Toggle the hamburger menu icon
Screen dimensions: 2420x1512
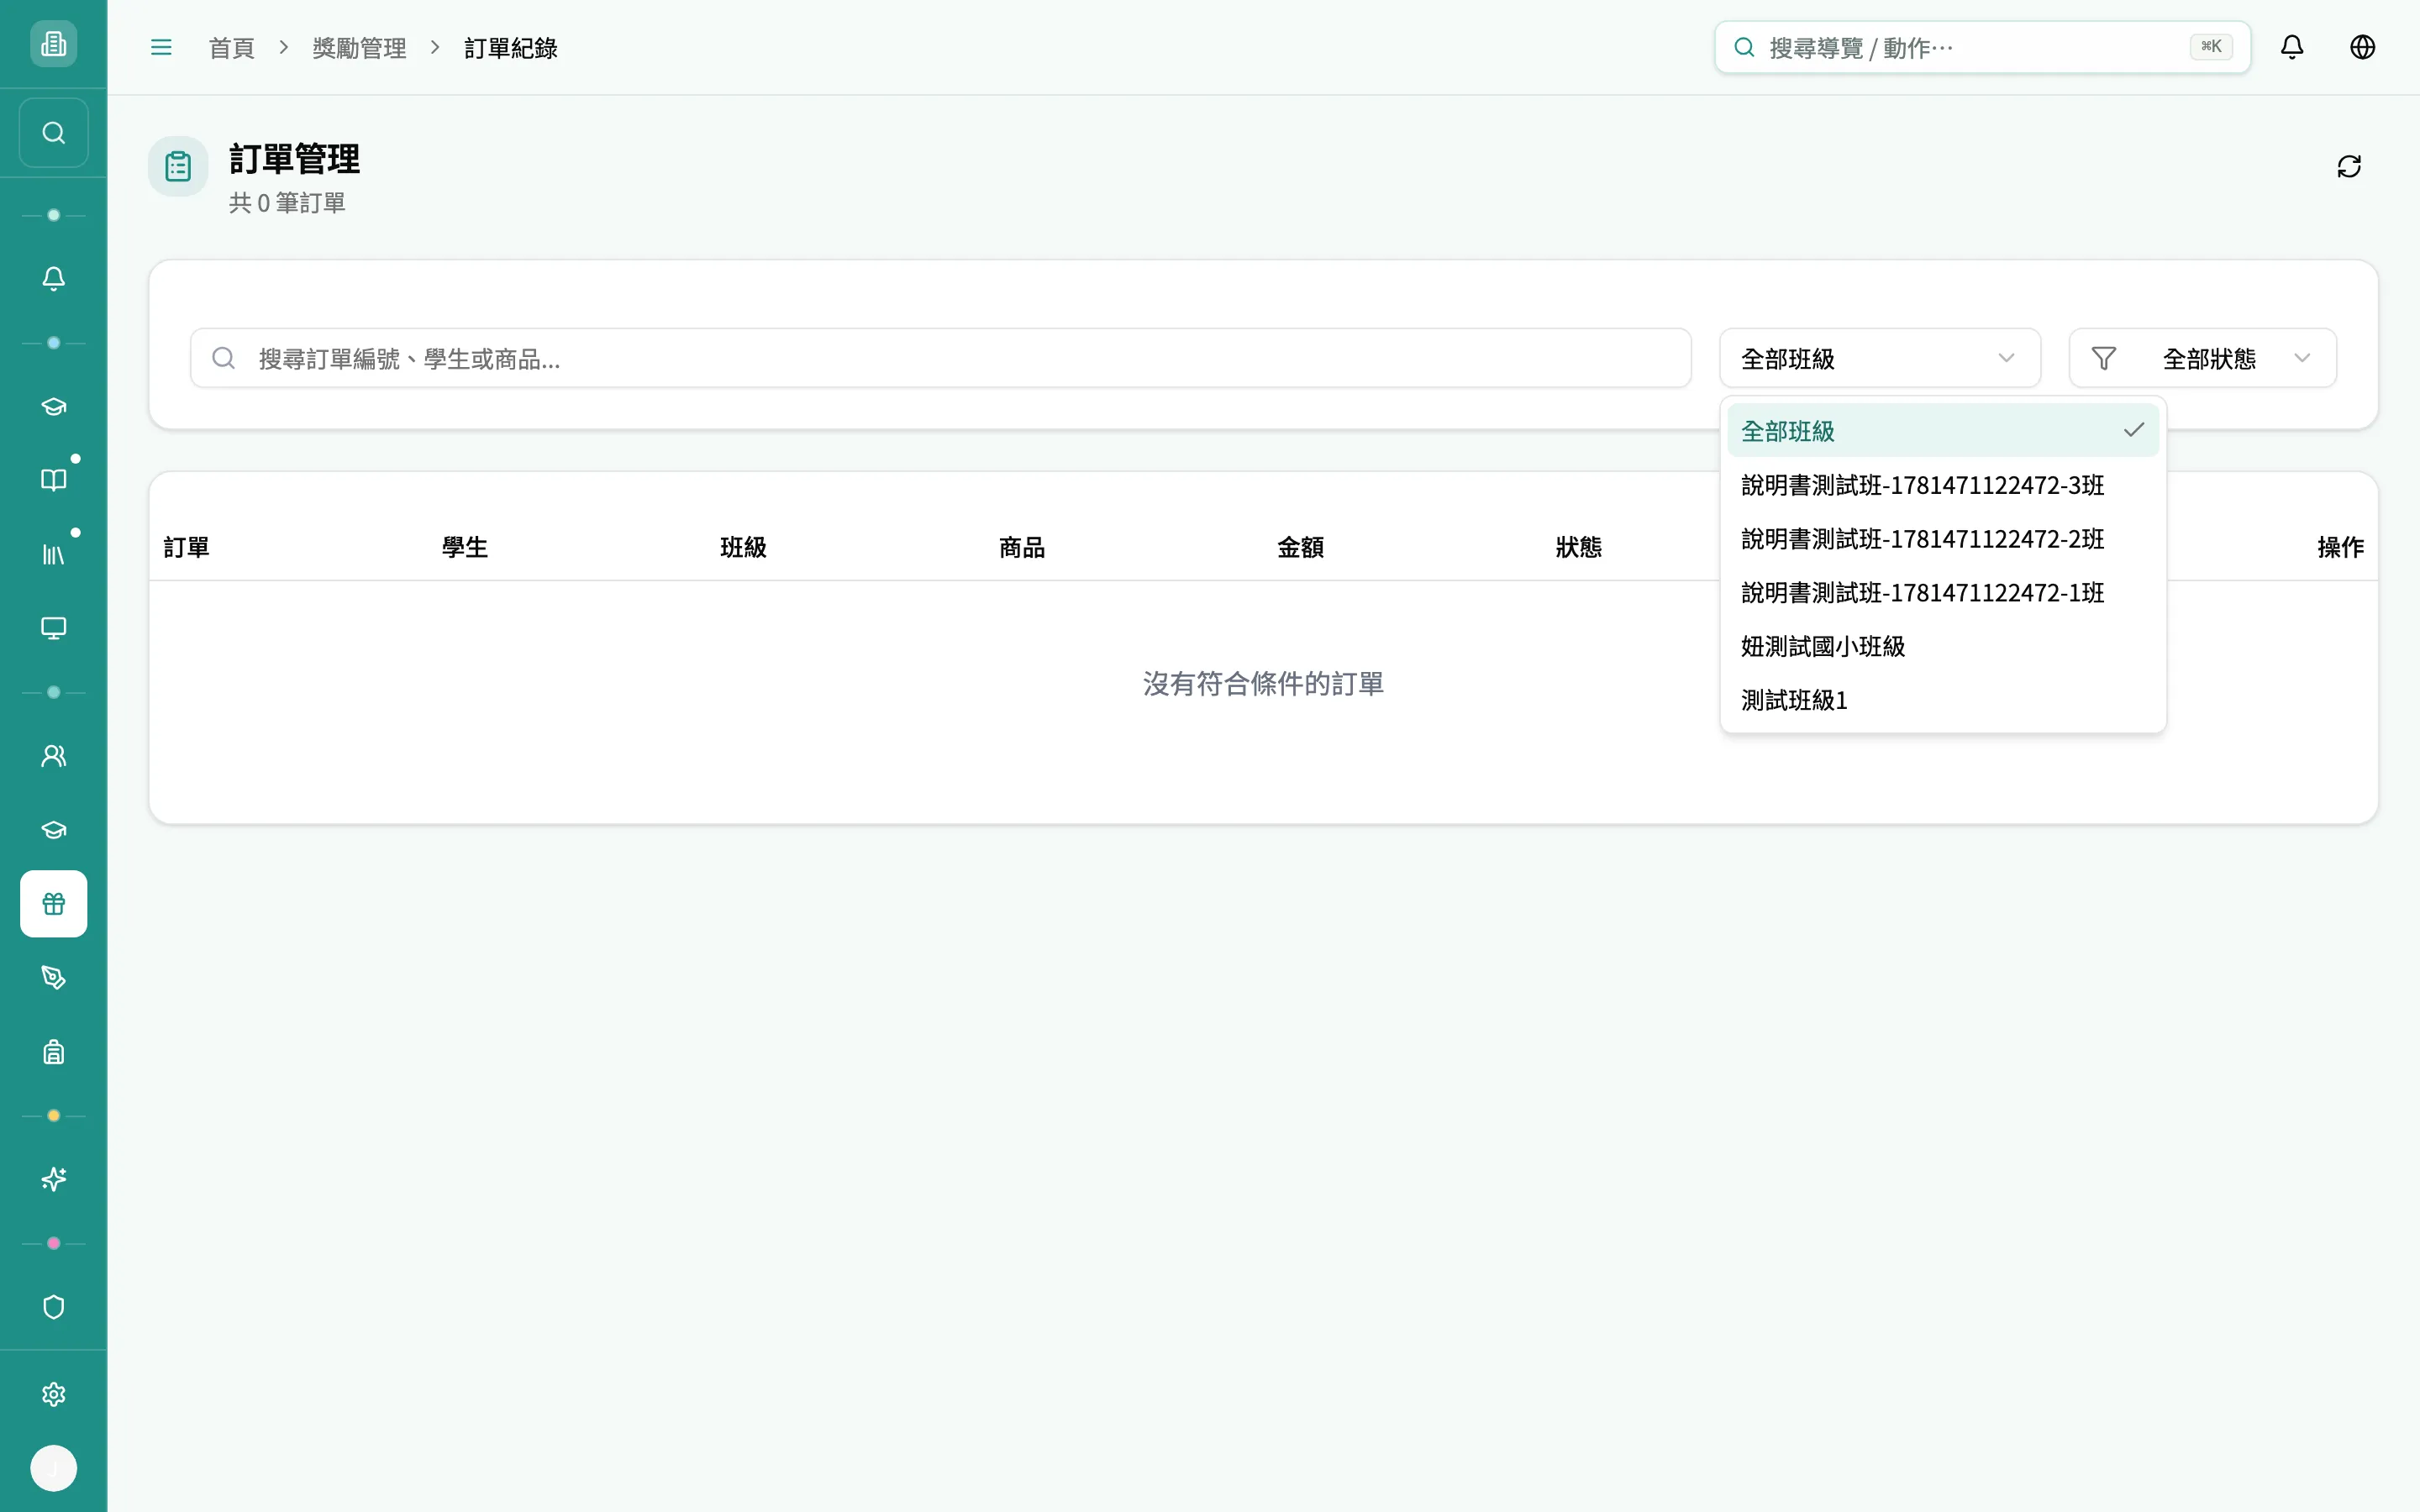[161, 47]
